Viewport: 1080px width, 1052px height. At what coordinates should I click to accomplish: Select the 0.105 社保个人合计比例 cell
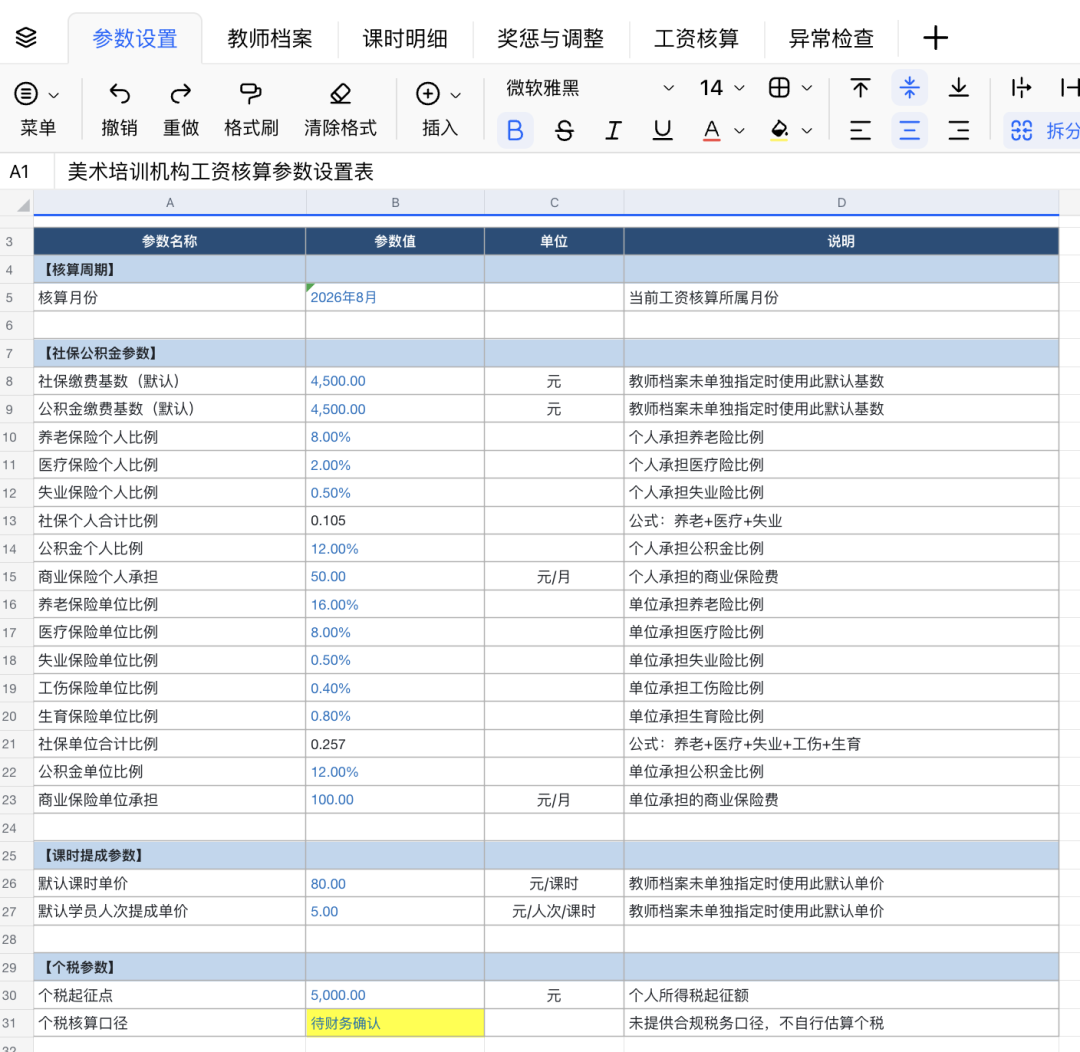[x=395, y=521]
